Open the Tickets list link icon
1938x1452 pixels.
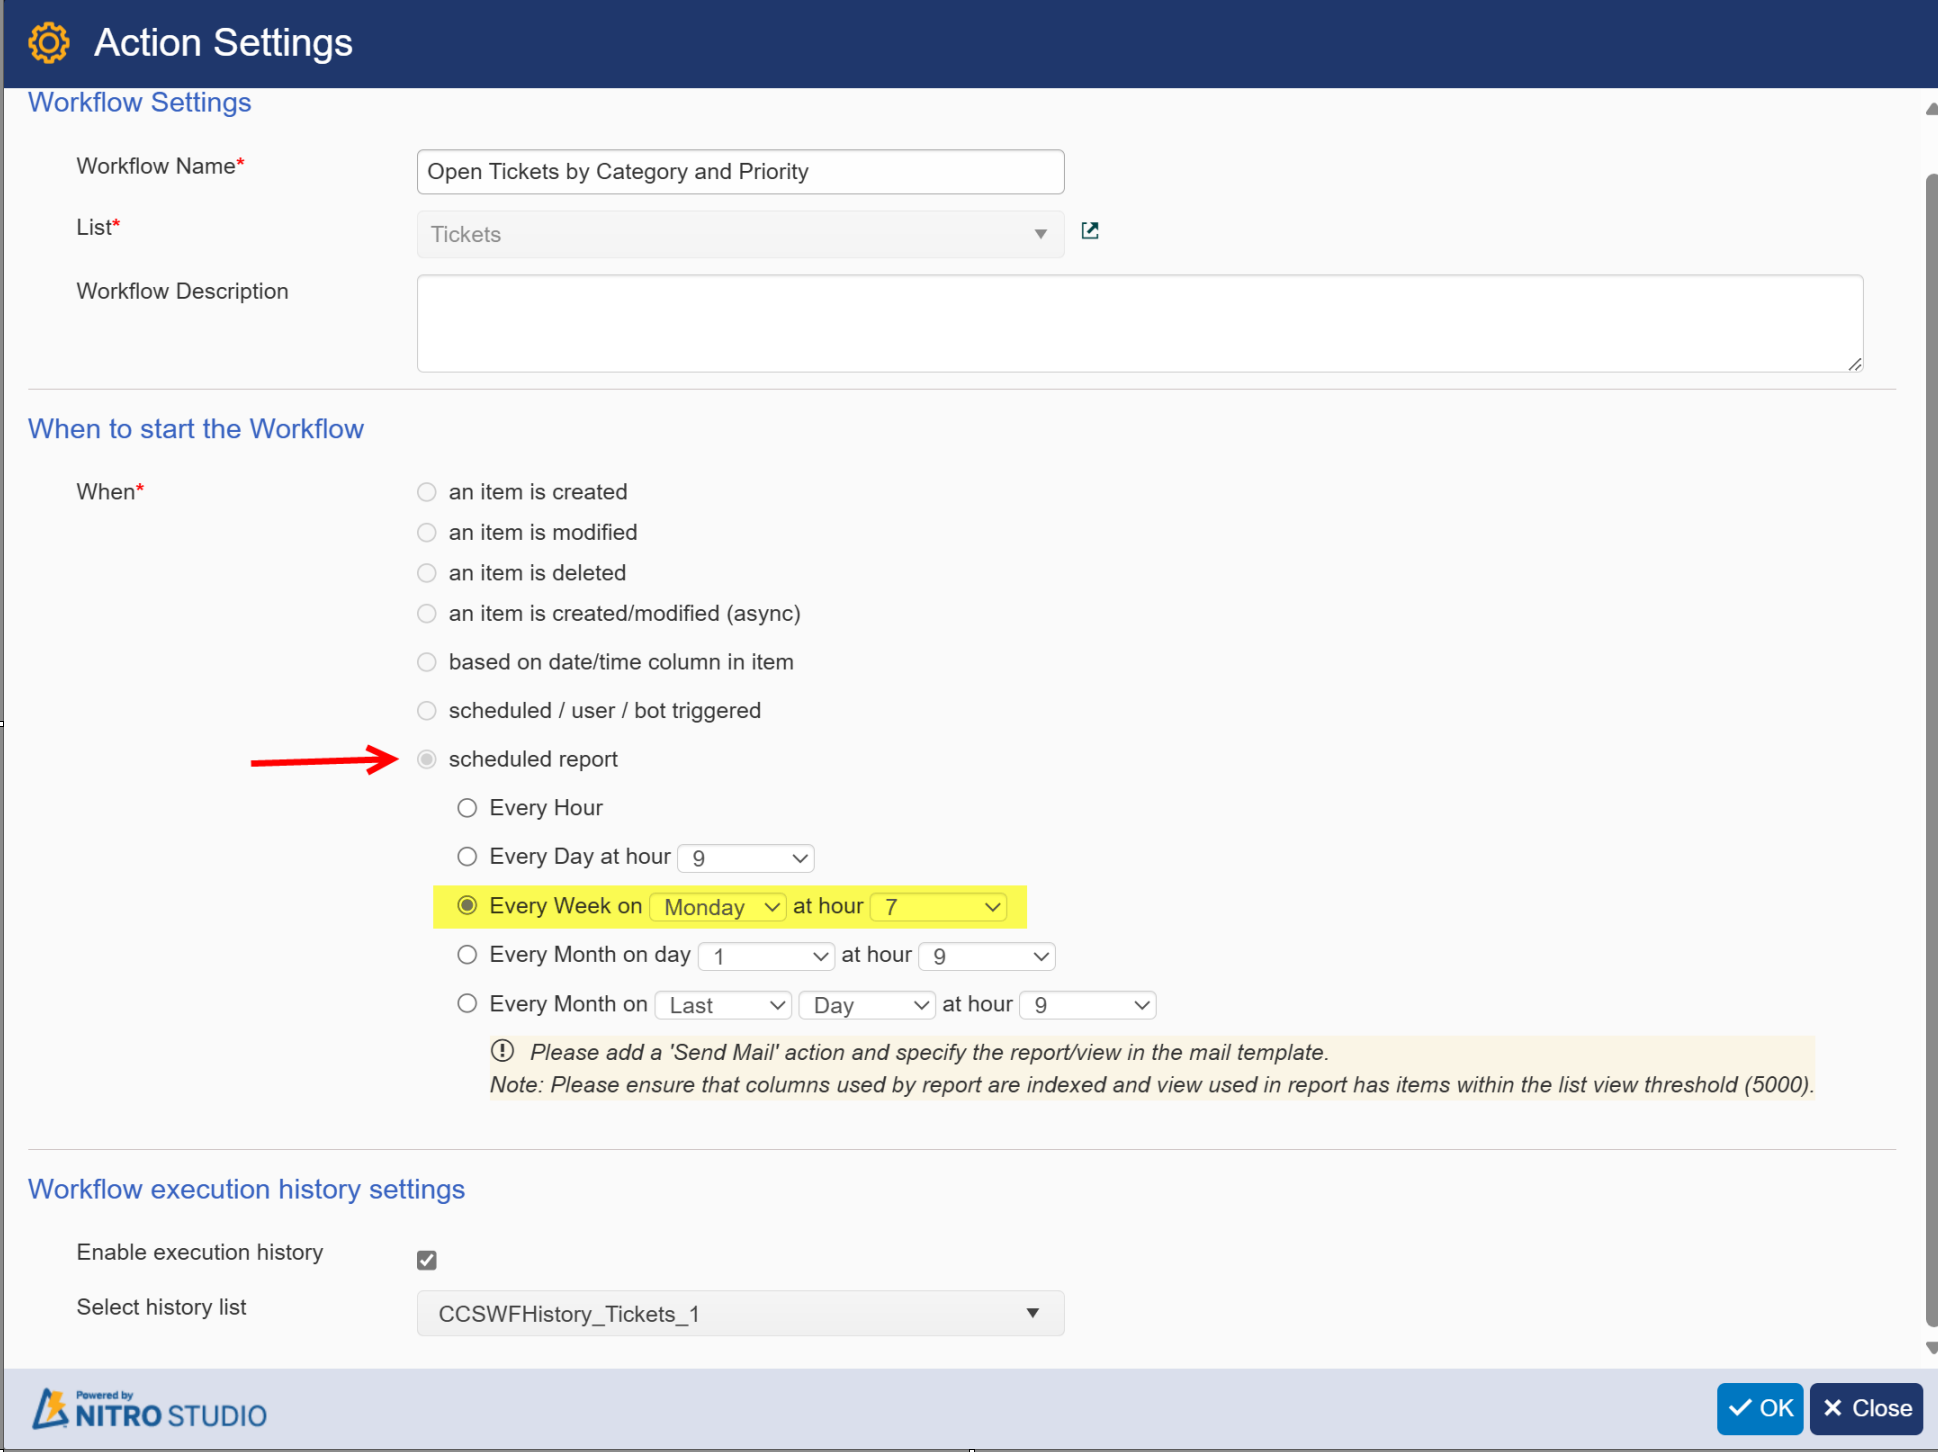tap(1090, 231)
